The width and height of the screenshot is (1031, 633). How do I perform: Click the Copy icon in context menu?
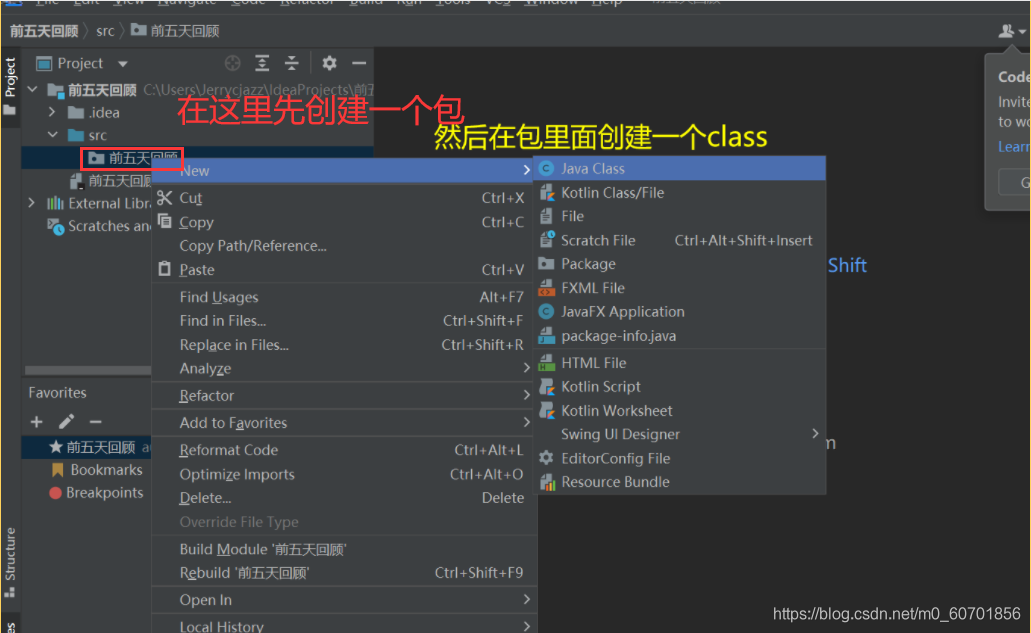(x=164, y=221)
